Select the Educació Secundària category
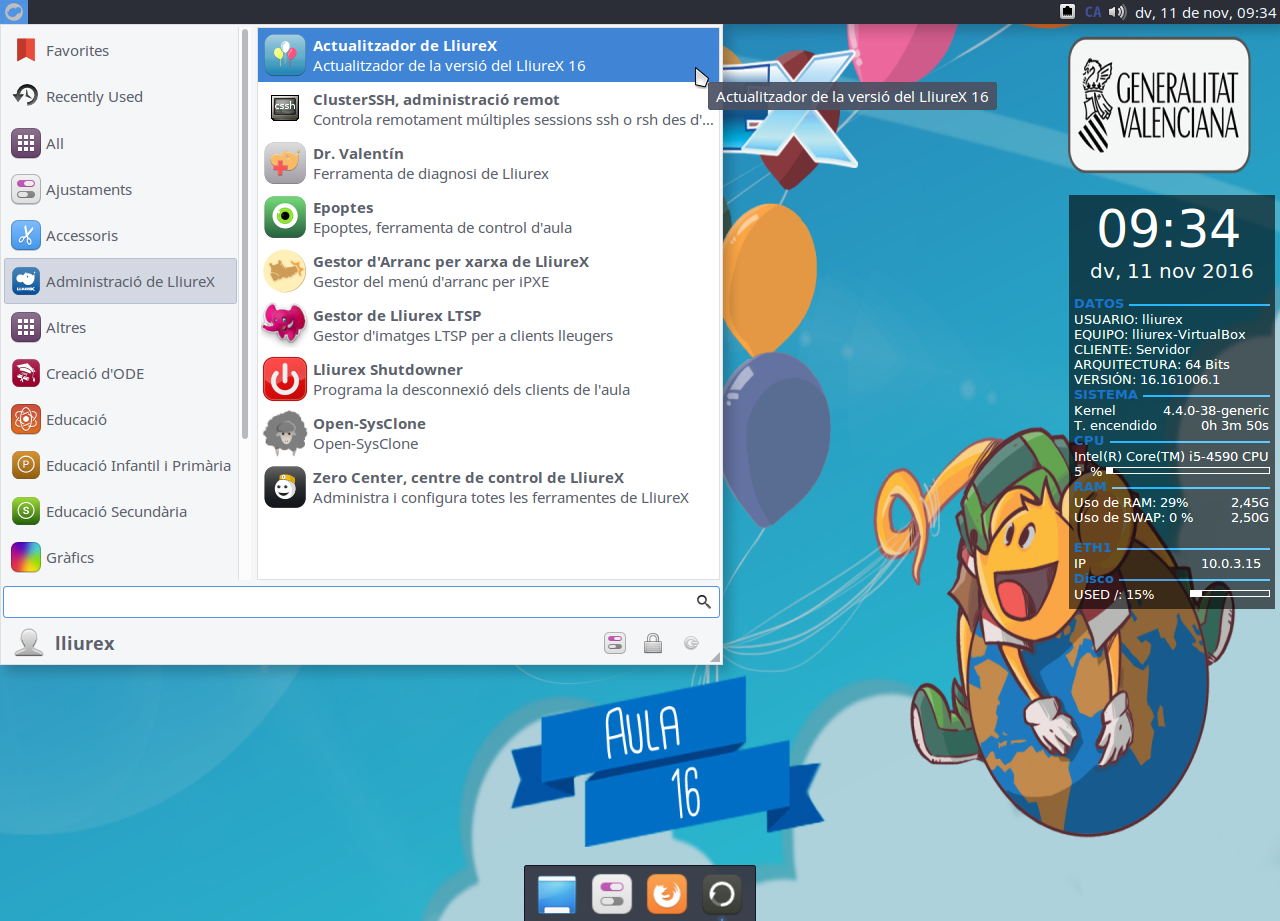Viewport: 1280px width, 921px height. [116, 511]
